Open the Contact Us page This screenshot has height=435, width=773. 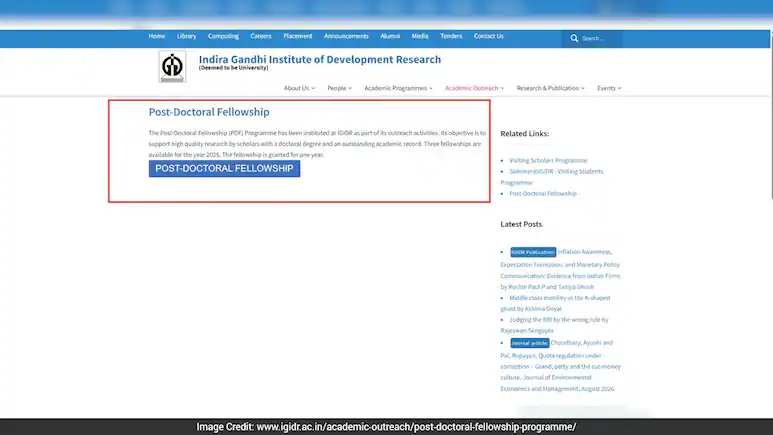coord(489,36)
